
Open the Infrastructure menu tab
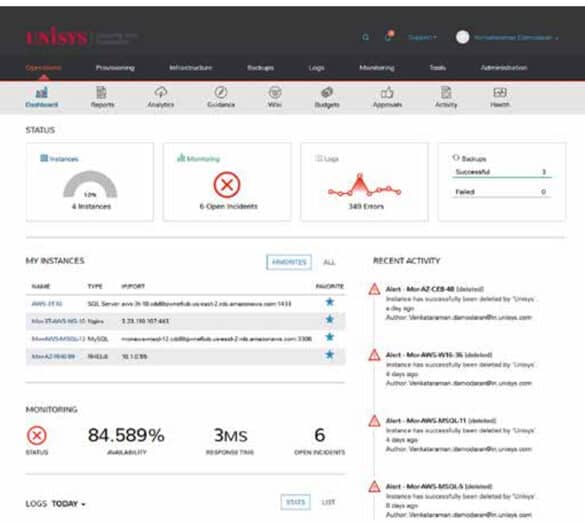coord(191,68)
